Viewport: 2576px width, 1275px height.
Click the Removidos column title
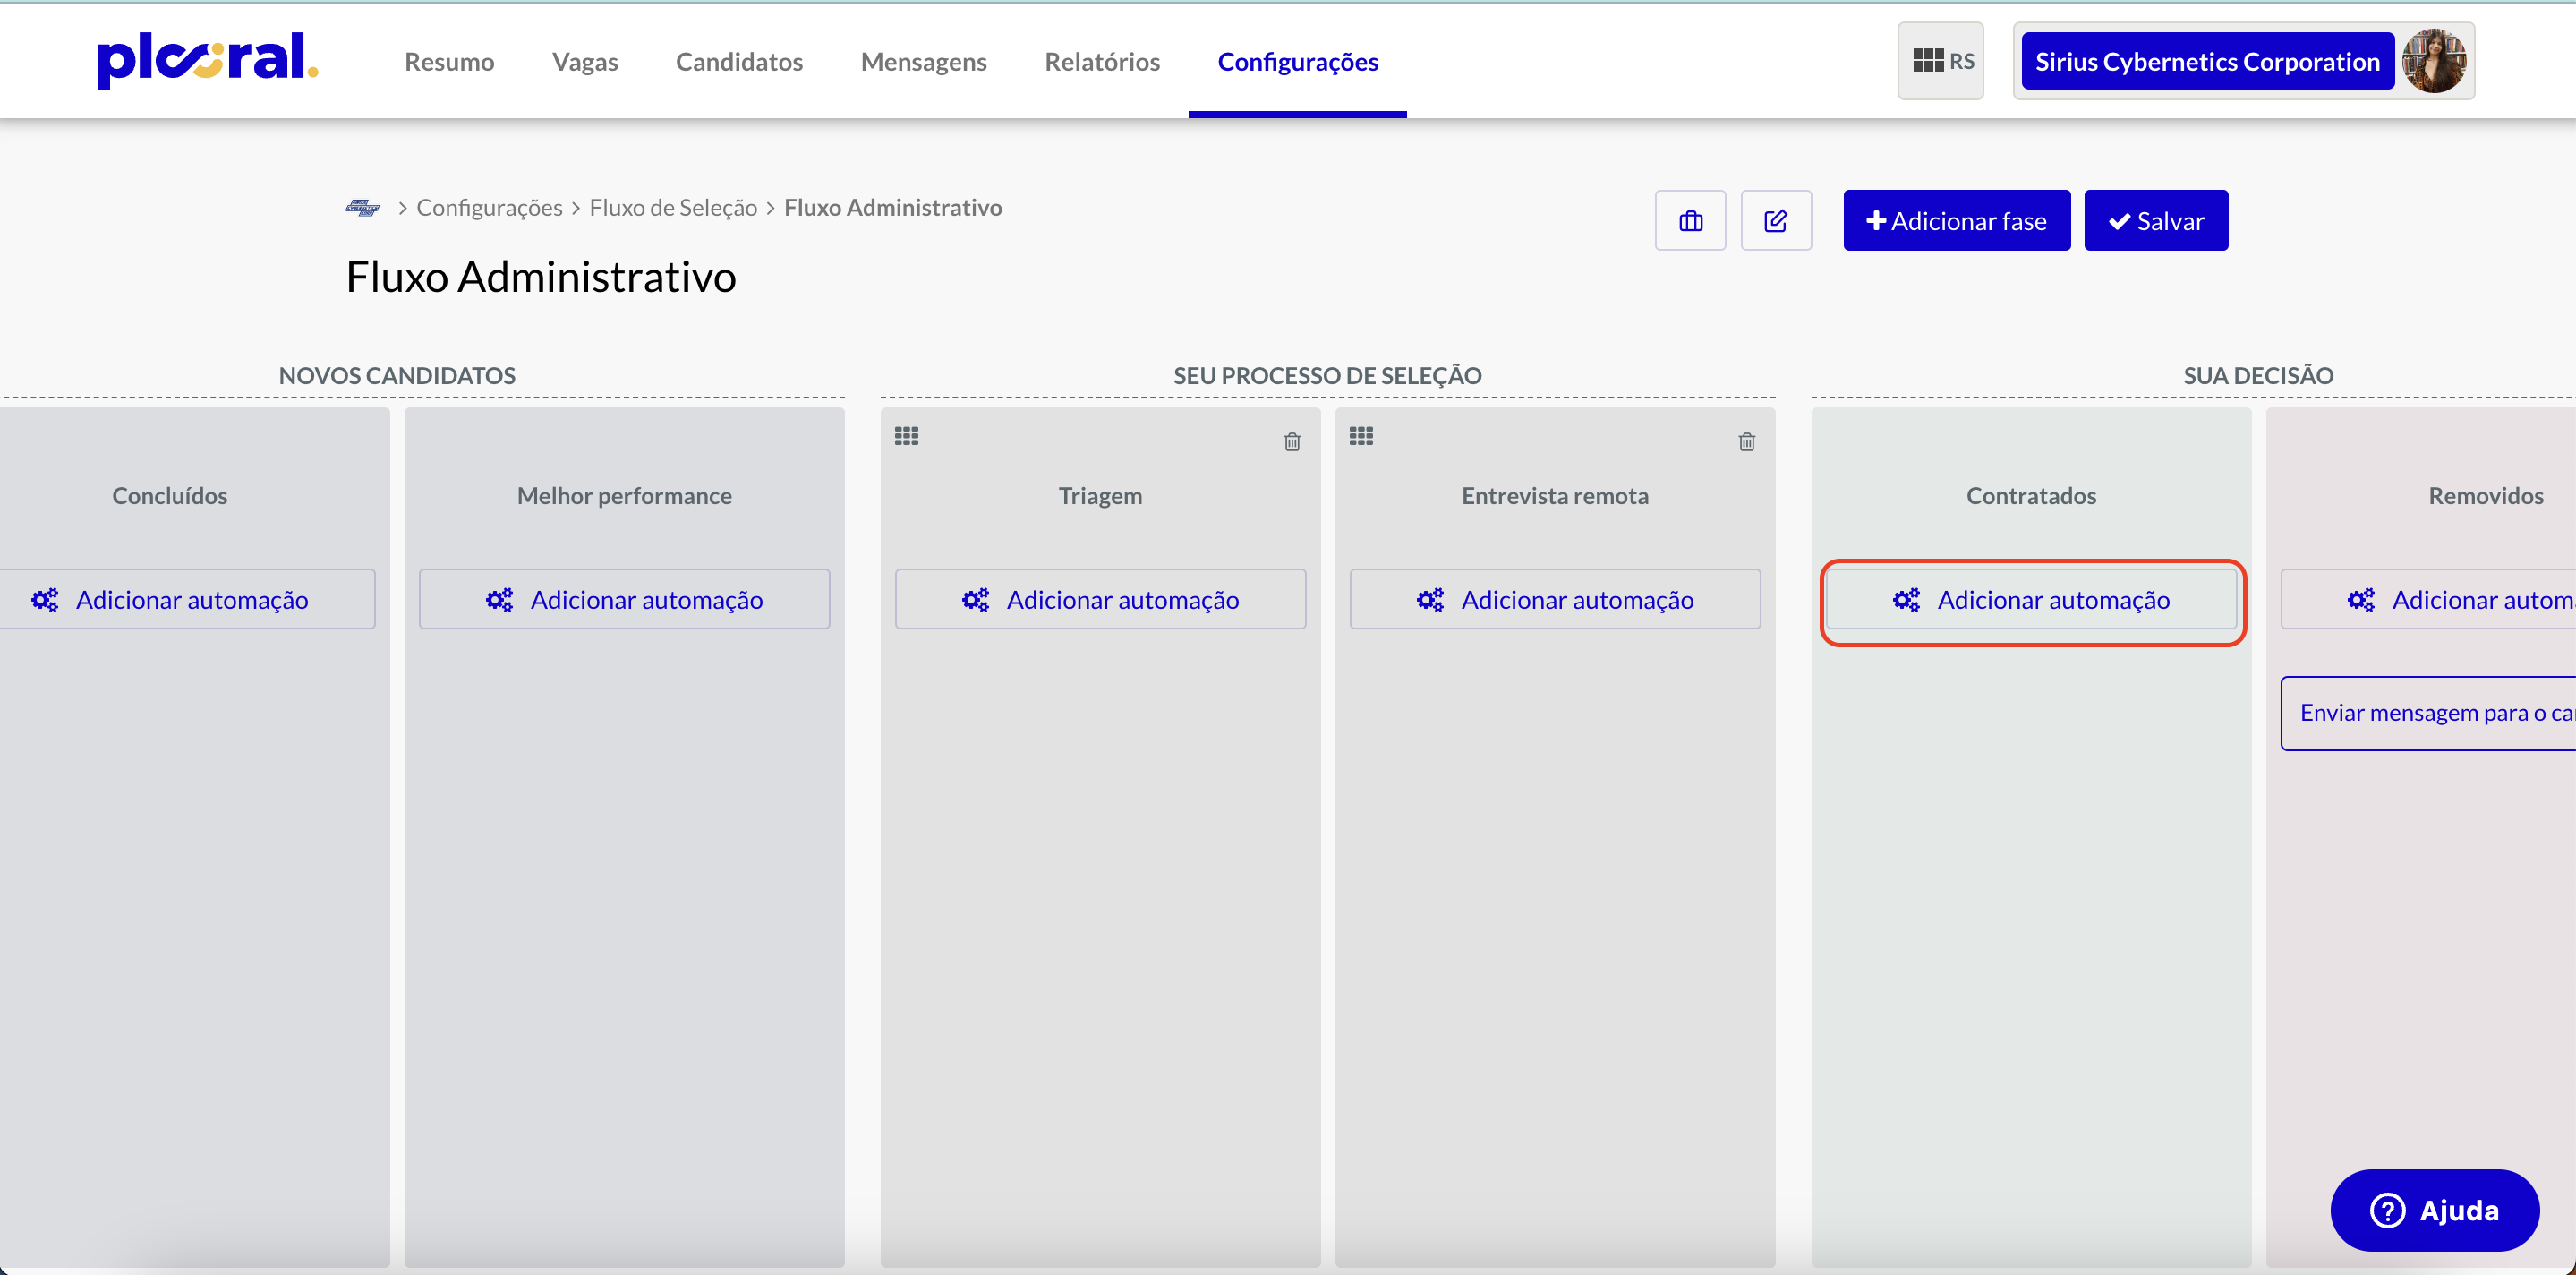pyautogui.click(x=2486, y=495)
